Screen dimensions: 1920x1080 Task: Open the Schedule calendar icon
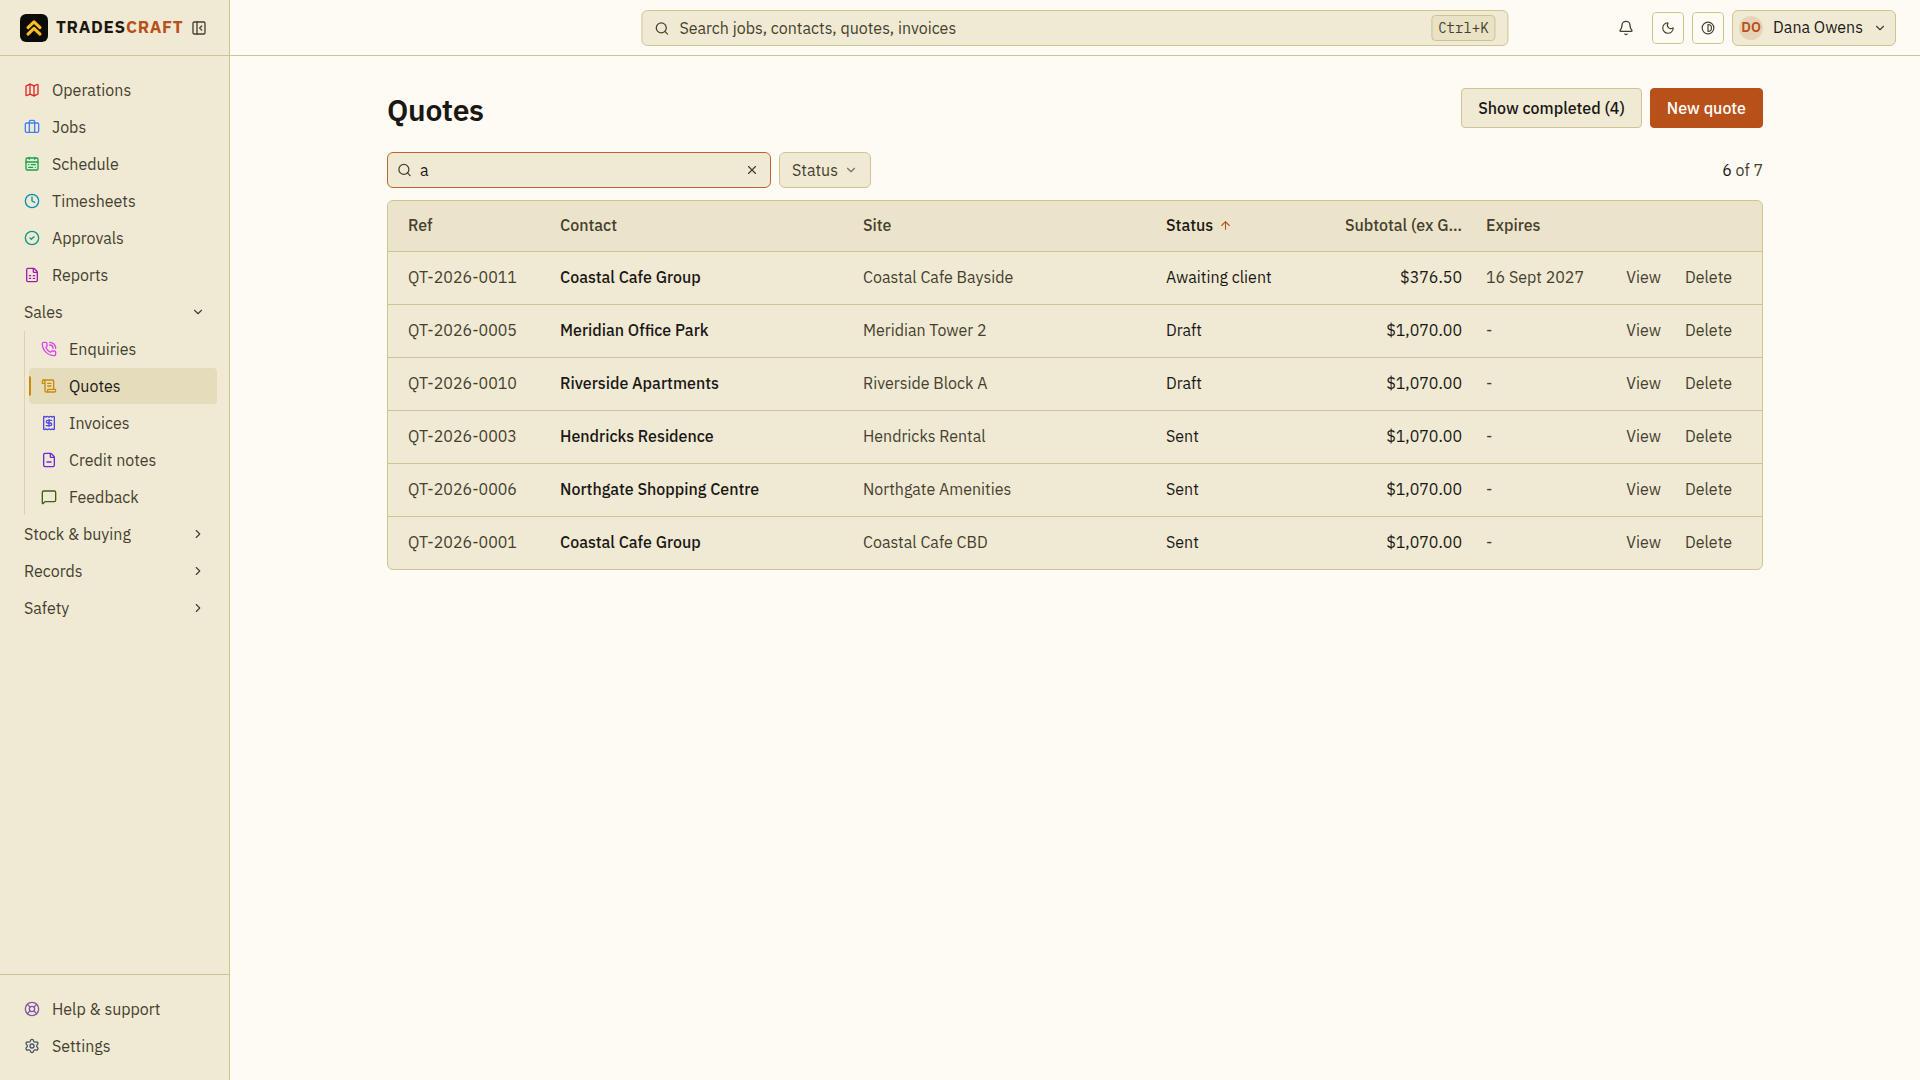[x=32, y=164]
